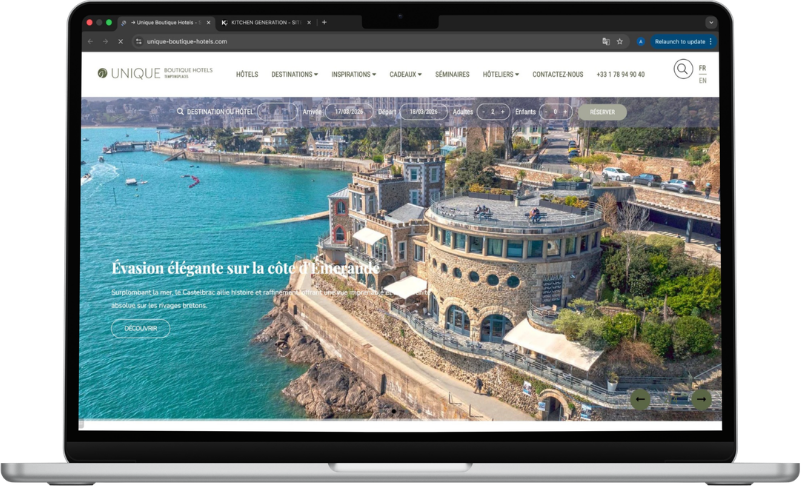Expand the Destinations dropdown menu
The width and height of the screenshot is (802, 487).
[294, 74]
